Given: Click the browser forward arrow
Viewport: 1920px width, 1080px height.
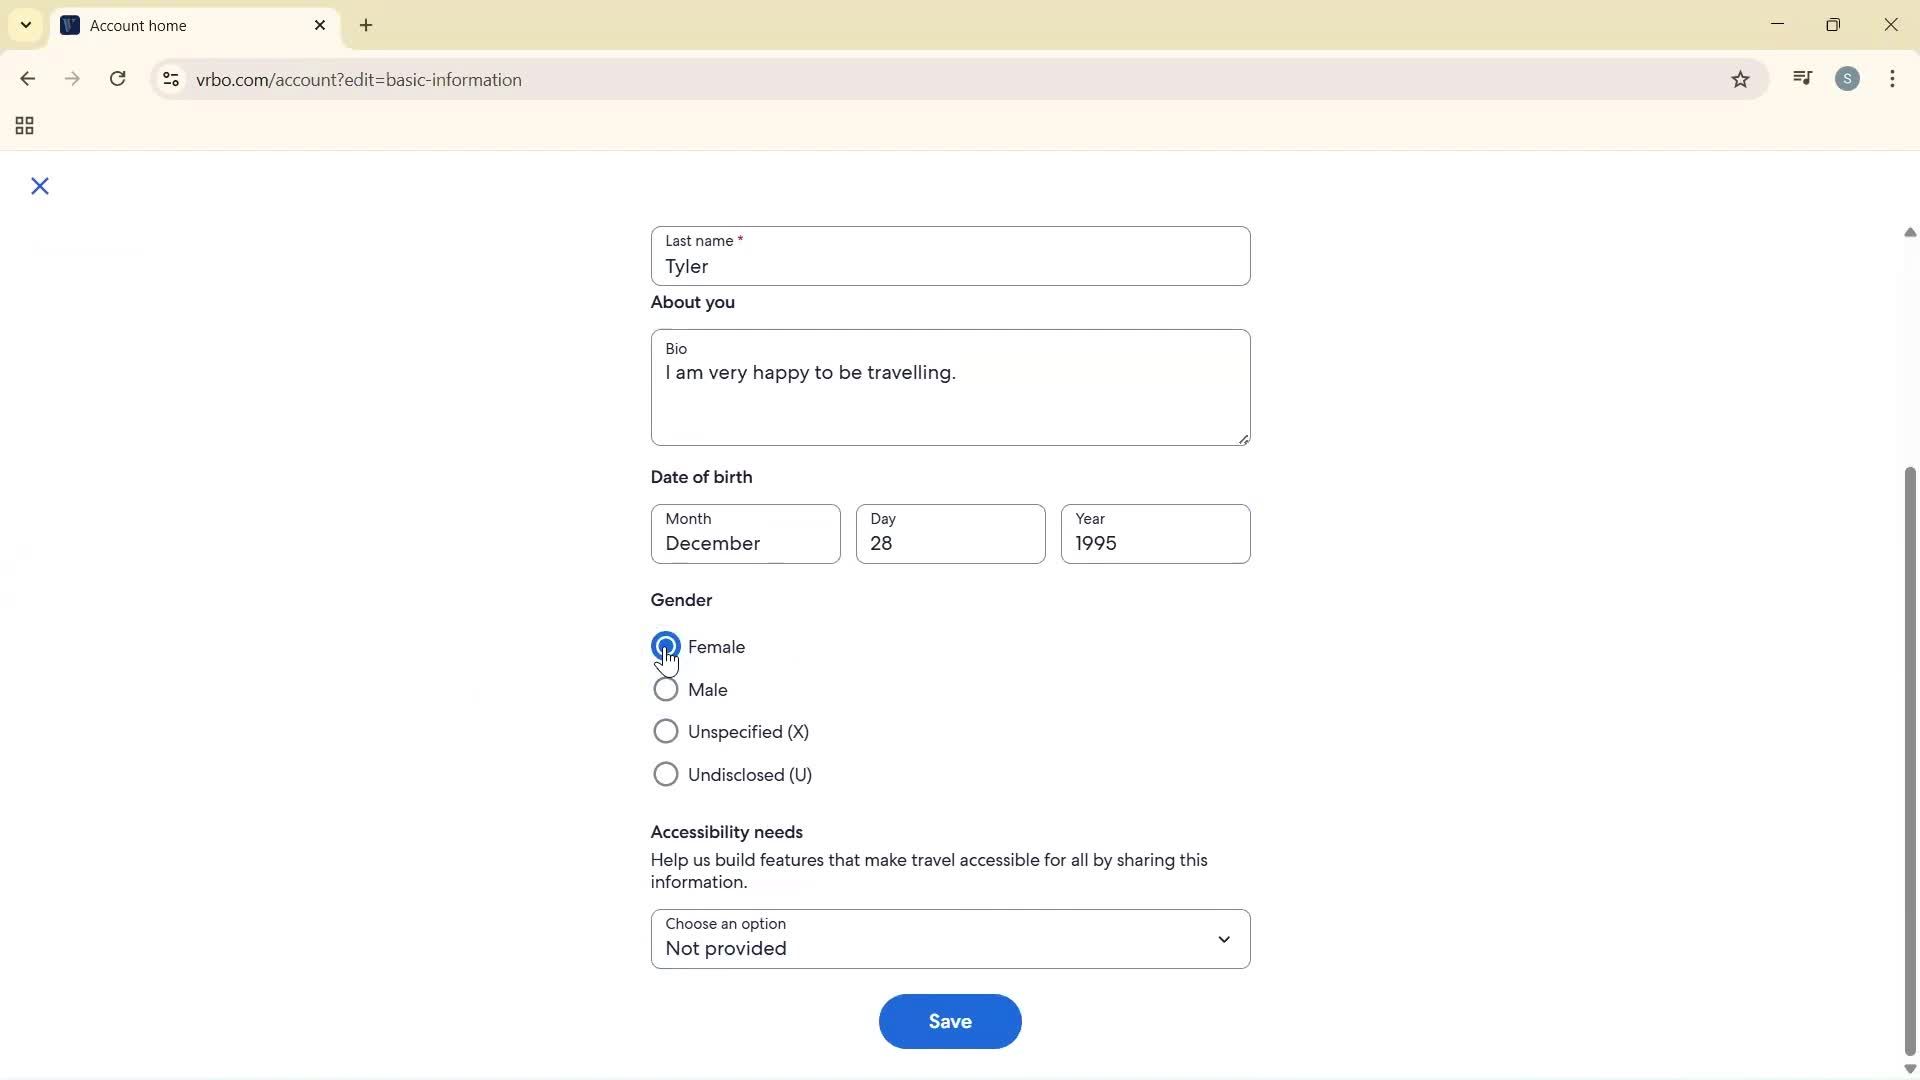Looking at the screenshot, I should point(72,79).
